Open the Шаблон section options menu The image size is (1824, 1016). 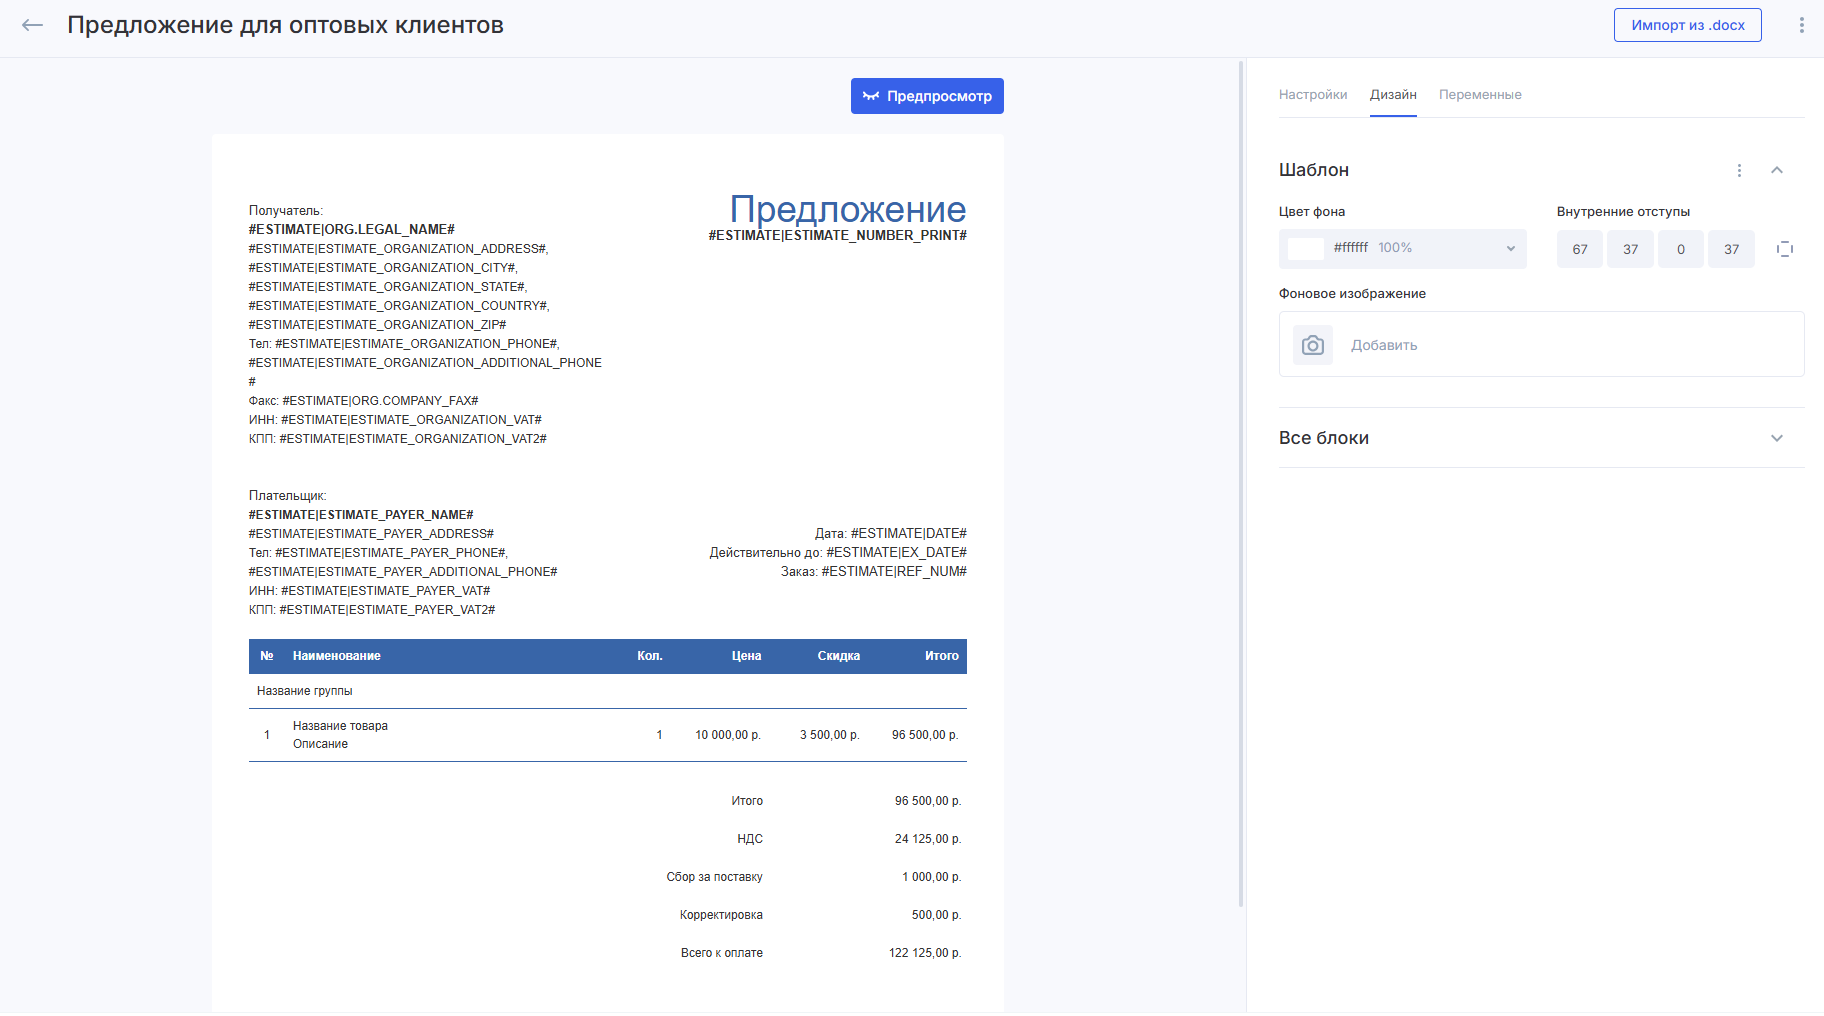click(x=1739, y=171)
